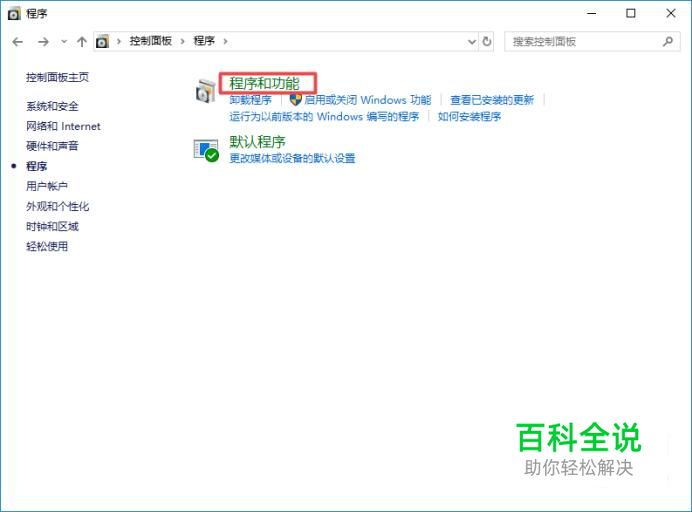Maximize the 程序 window

point(631,14)
